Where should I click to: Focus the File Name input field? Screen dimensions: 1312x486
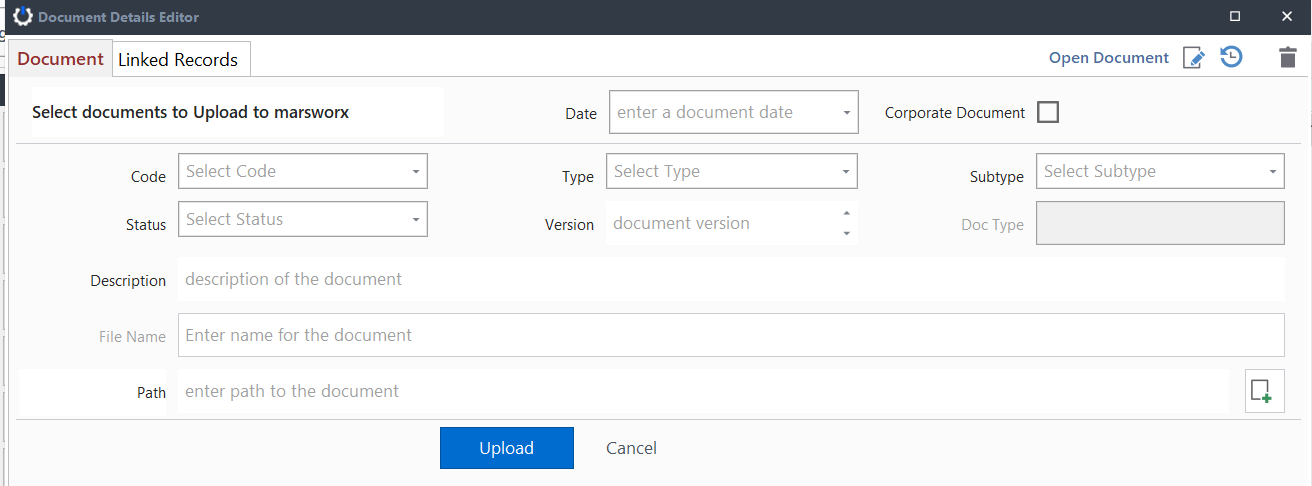click(x=731, y=335)
